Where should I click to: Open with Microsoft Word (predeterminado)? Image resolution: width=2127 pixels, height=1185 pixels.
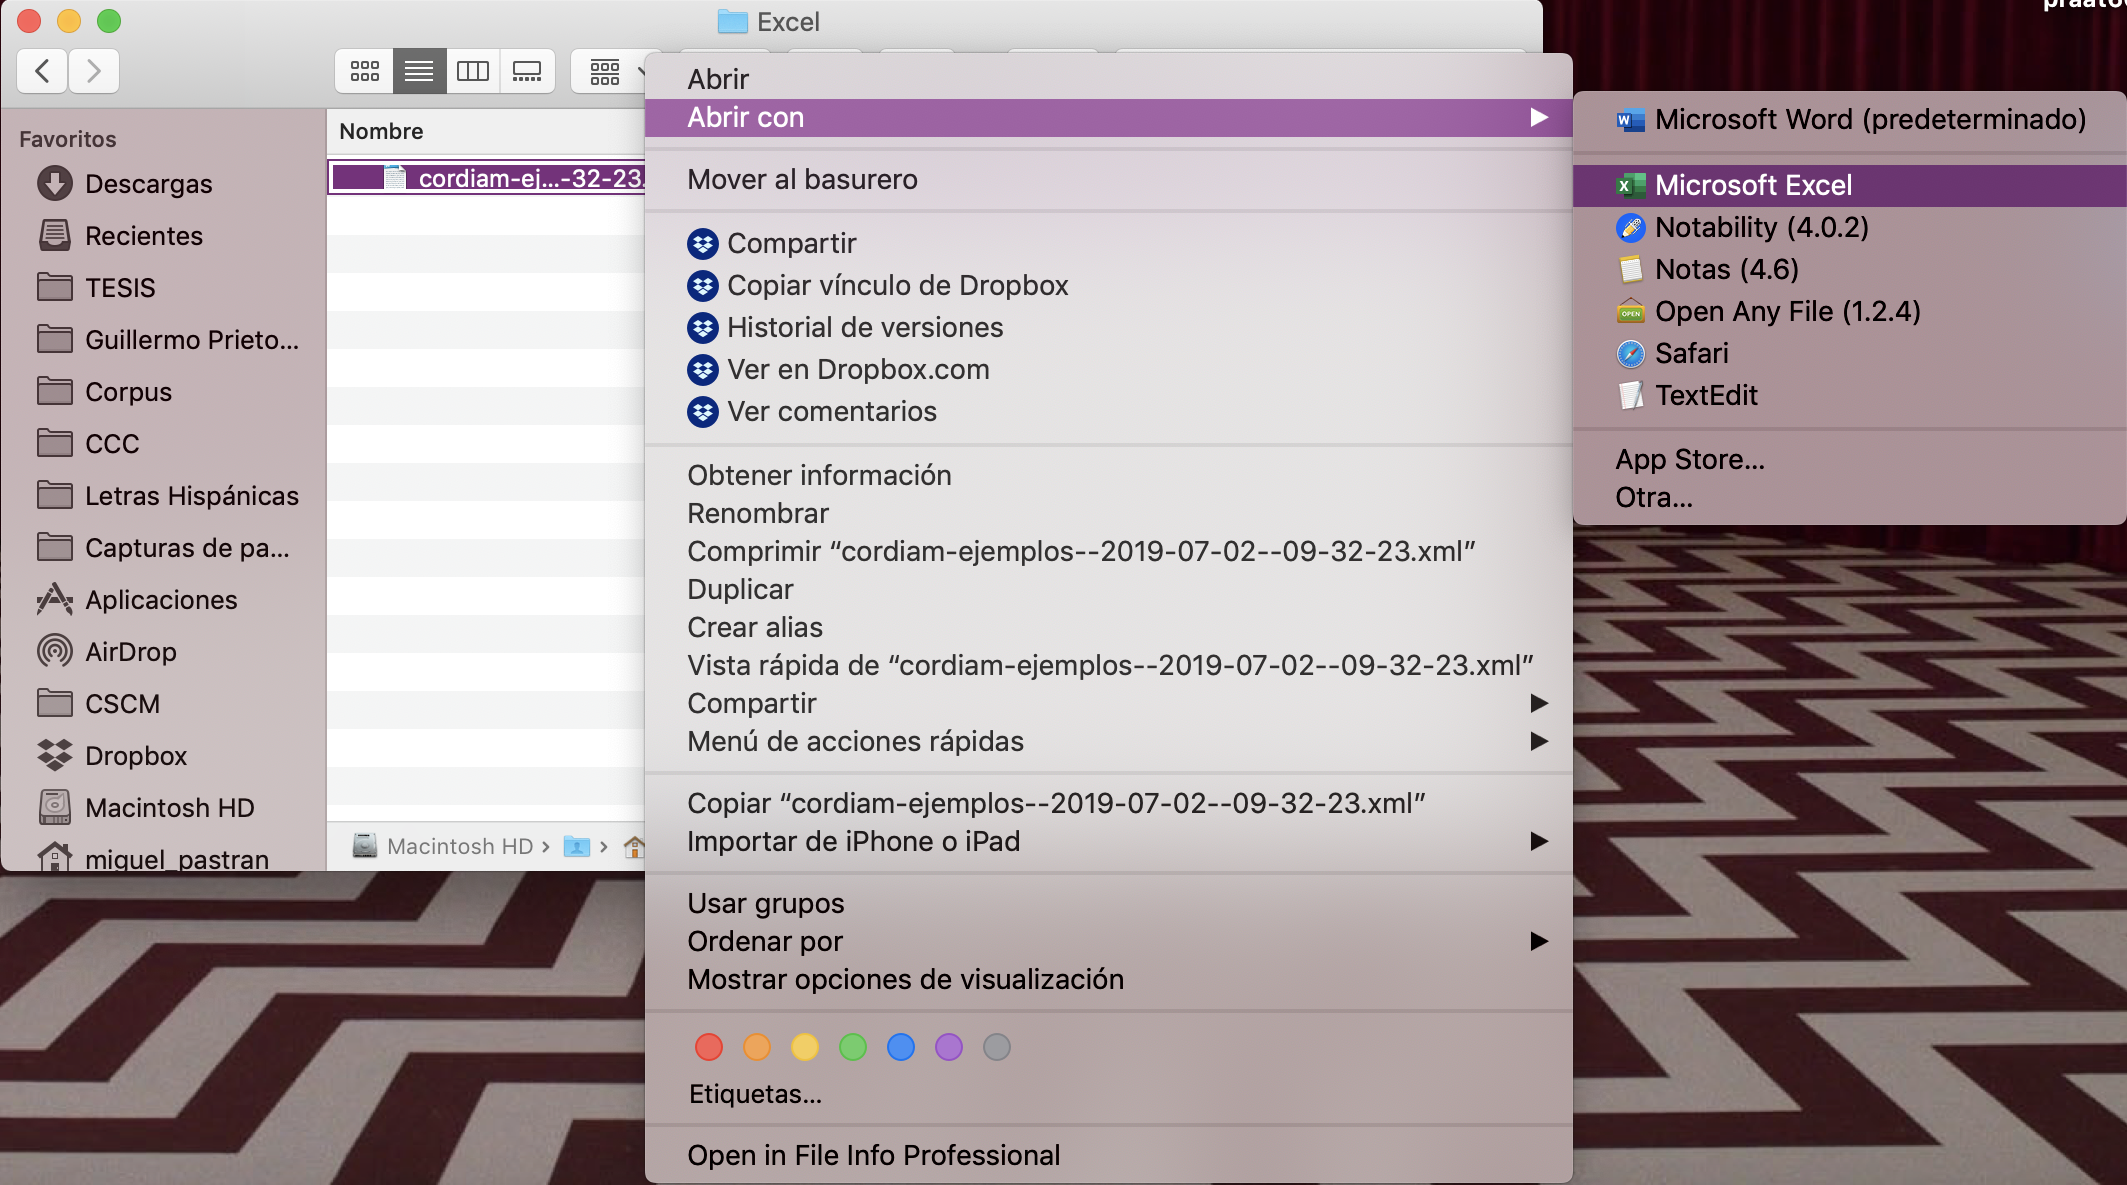[x=1850, y=120]
